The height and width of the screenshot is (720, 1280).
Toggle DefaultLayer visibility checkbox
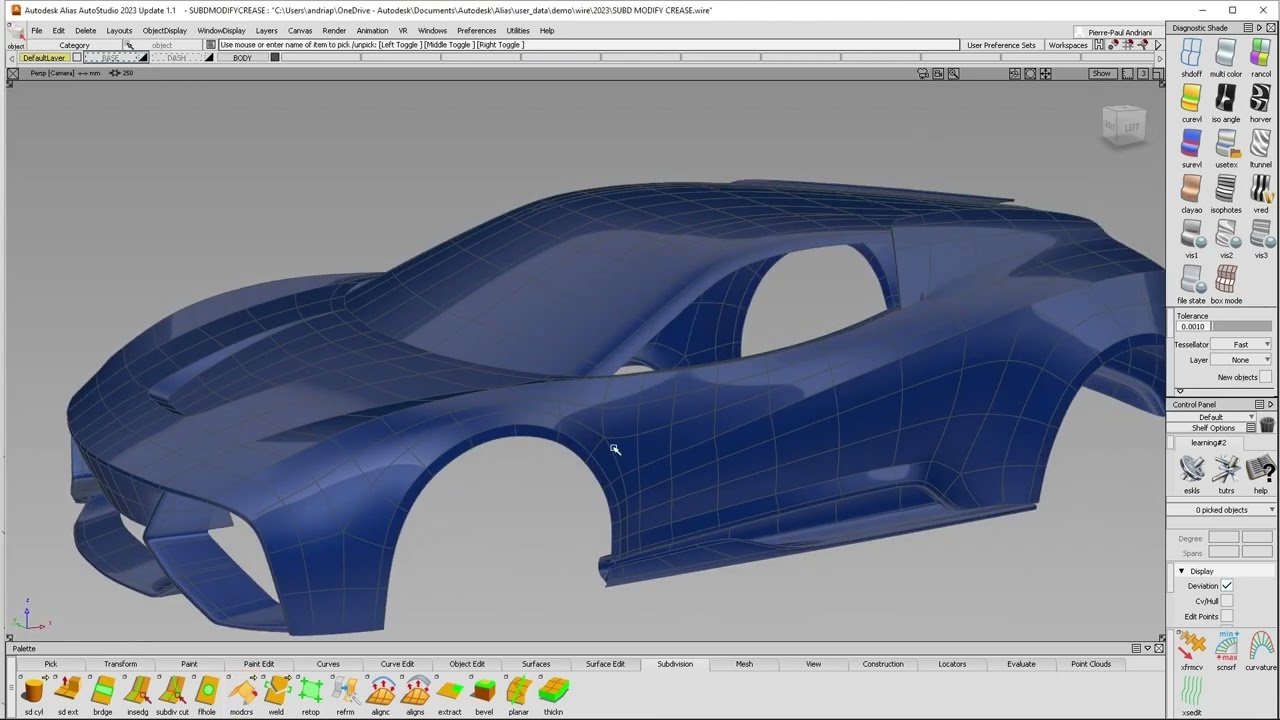[76, 58]
